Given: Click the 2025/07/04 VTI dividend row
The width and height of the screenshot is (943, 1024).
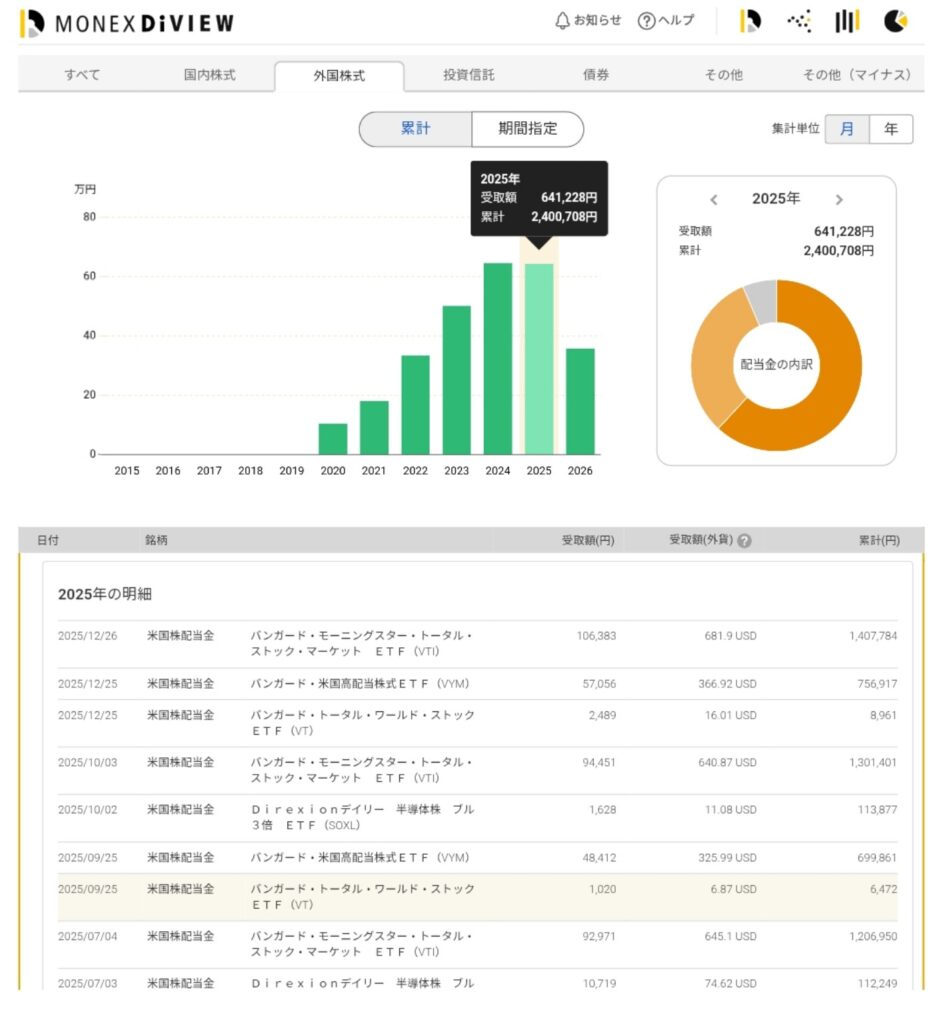Looking at the screenshot, I should coord(477,944).
